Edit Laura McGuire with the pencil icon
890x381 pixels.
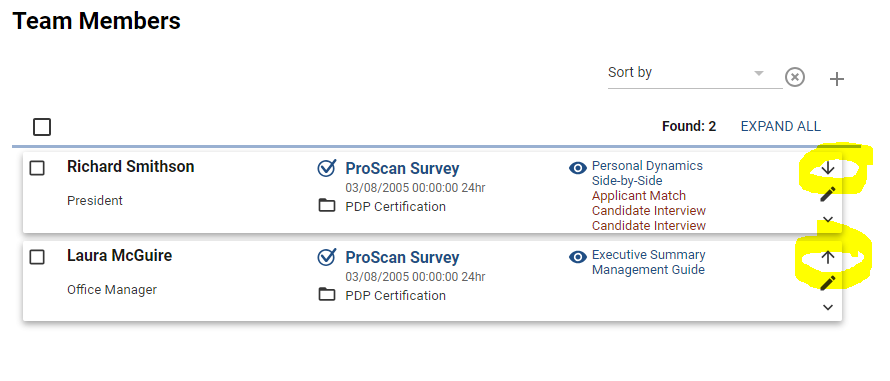(x=828, y=282)
